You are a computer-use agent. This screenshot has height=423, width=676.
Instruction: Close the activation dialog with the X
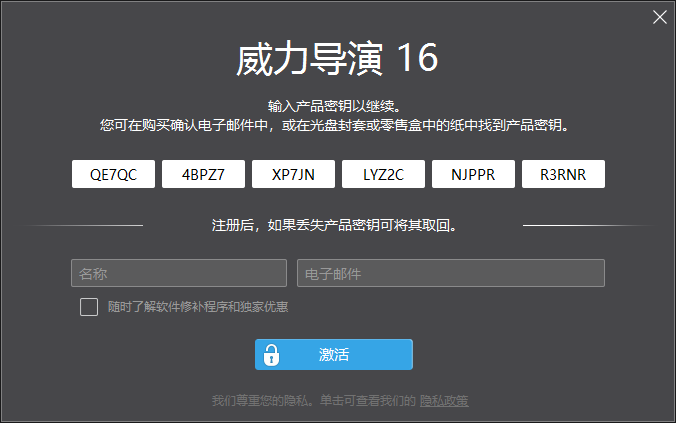pyautogui.click(x=660, y=17)
